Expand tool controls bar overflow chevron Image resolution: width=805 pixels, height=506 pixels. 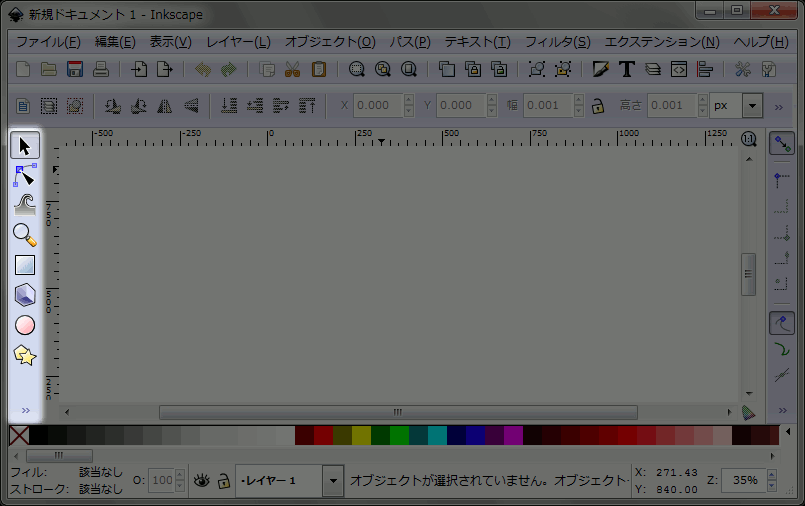(x=779, y=107)
